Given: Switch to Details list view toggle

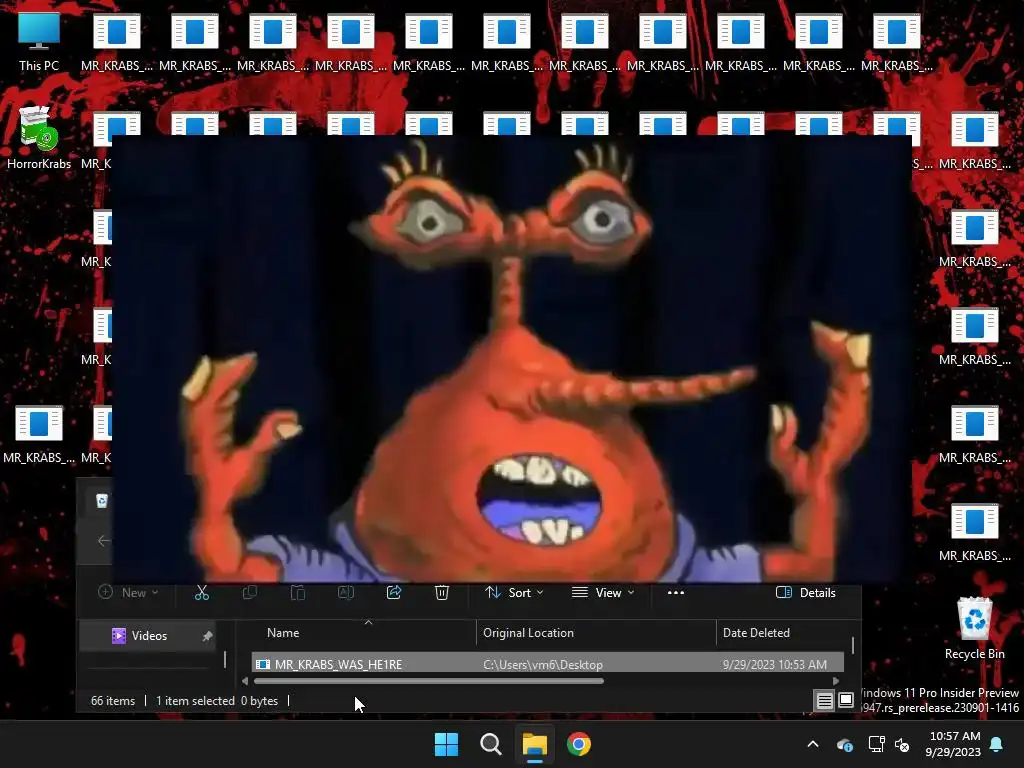Looking at the screenshot, I should 825,701.
